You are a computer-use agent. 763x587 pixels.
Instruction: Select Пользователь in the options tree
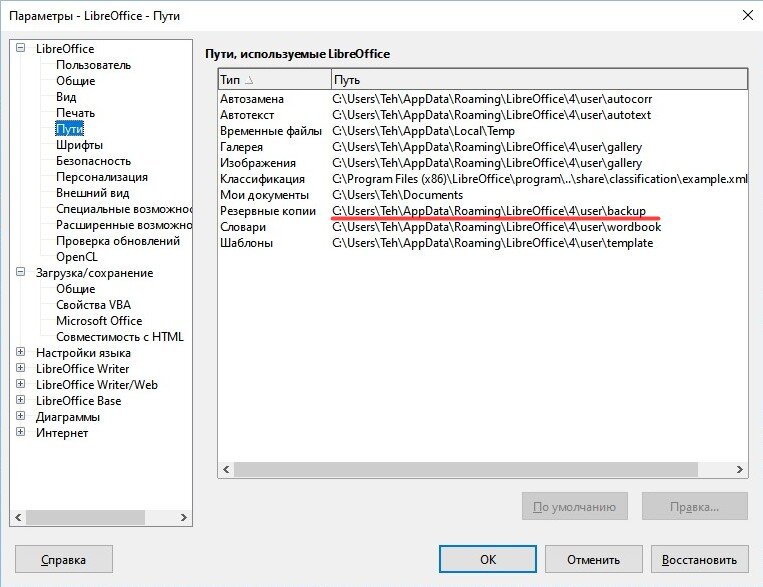pos(93,65)
